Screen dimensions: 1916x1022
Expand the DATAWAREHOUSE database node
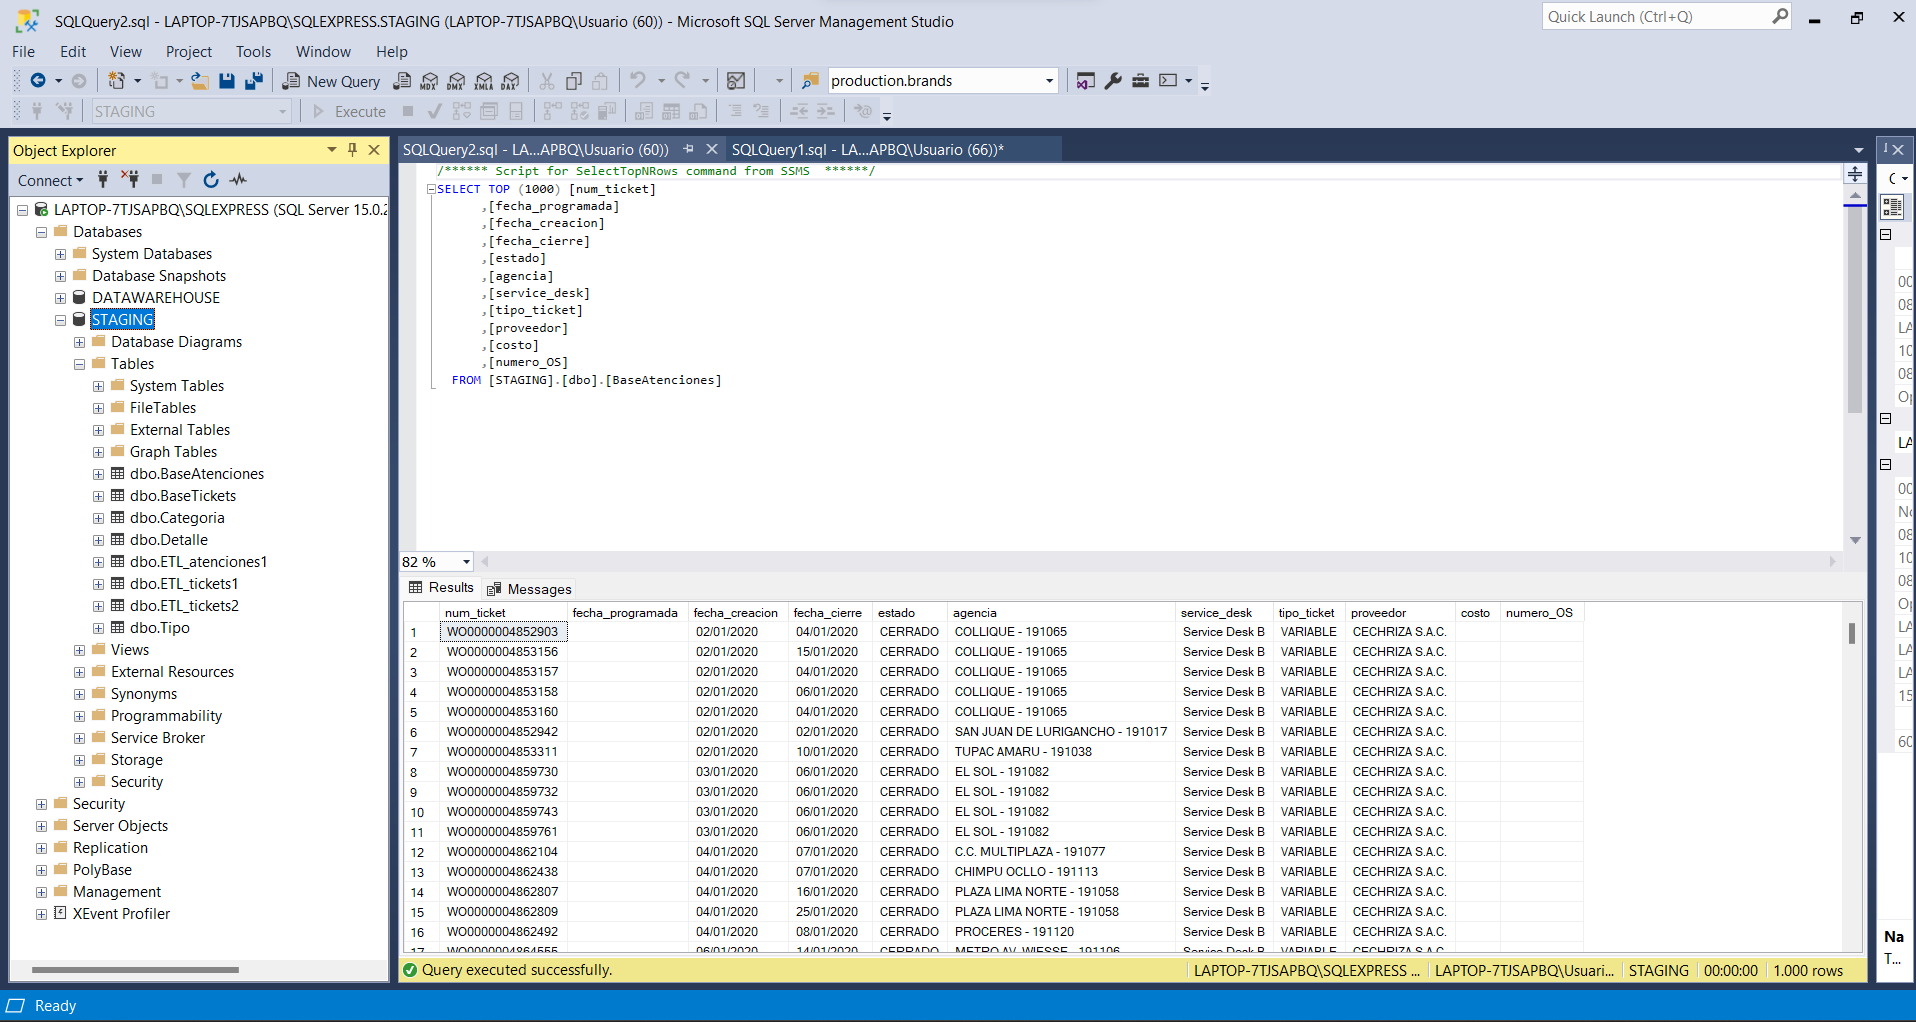(x=60, y=298)
